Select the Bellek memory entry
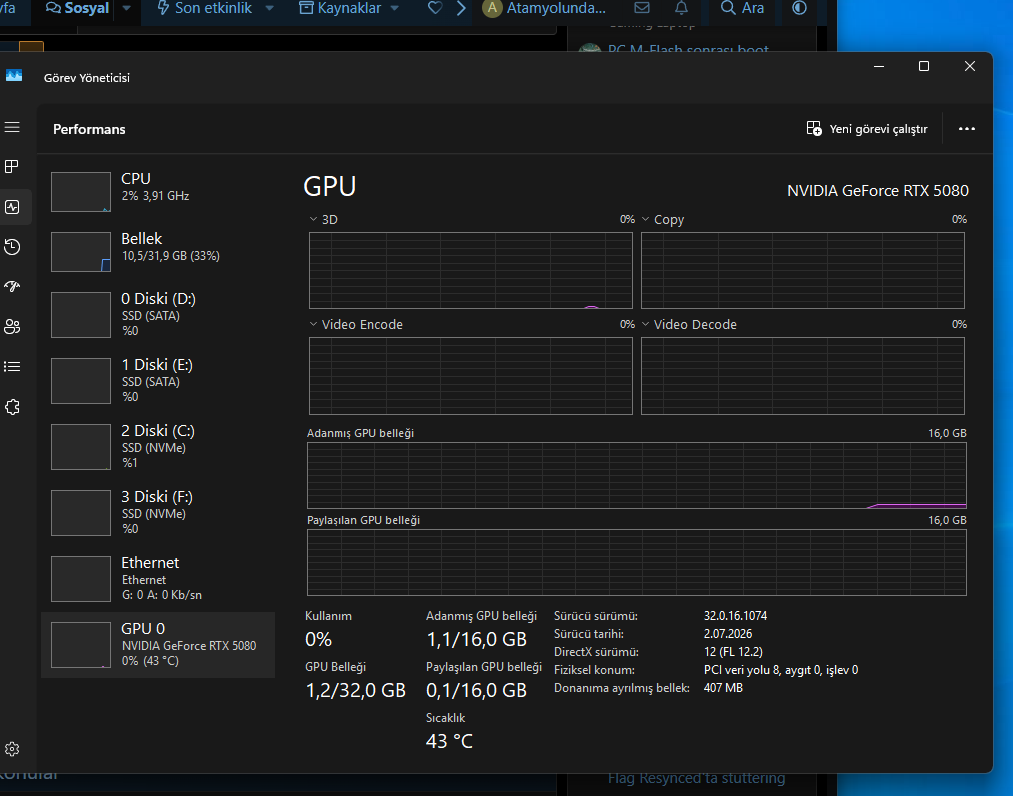 click(158, 251)
